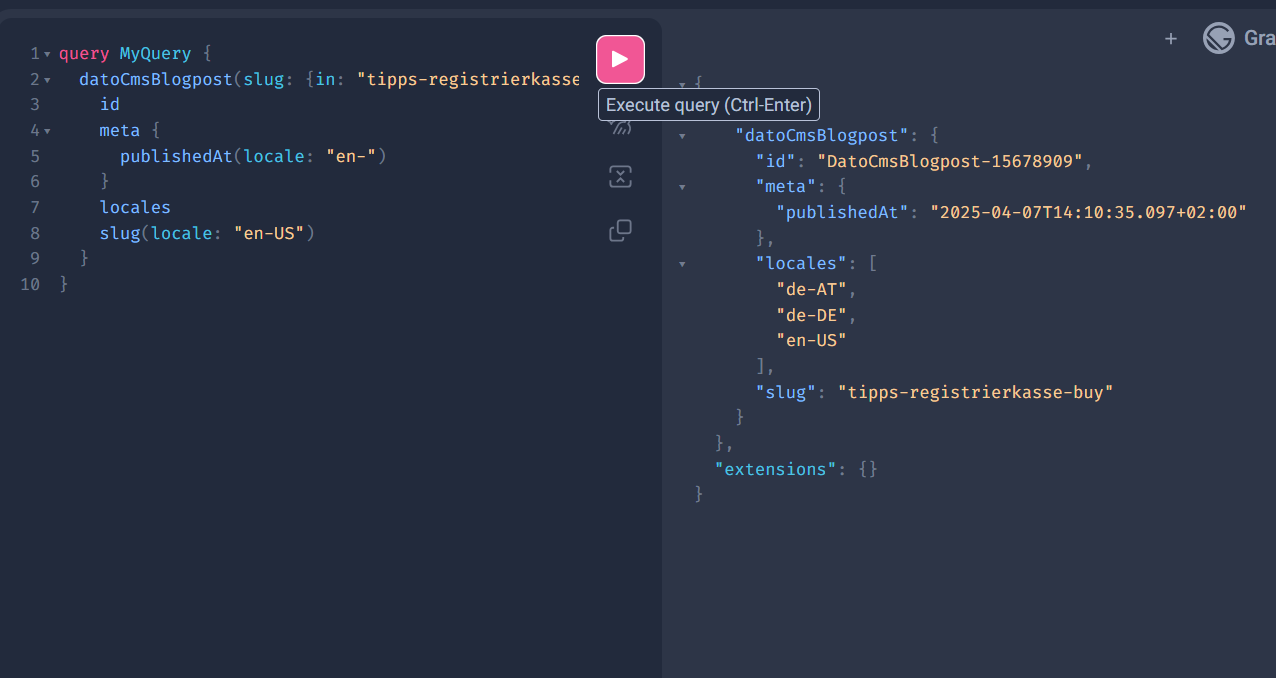Click line number 10 in the gutter
The width and height of the screenshot is (1276, 678).
pos(30,284)
